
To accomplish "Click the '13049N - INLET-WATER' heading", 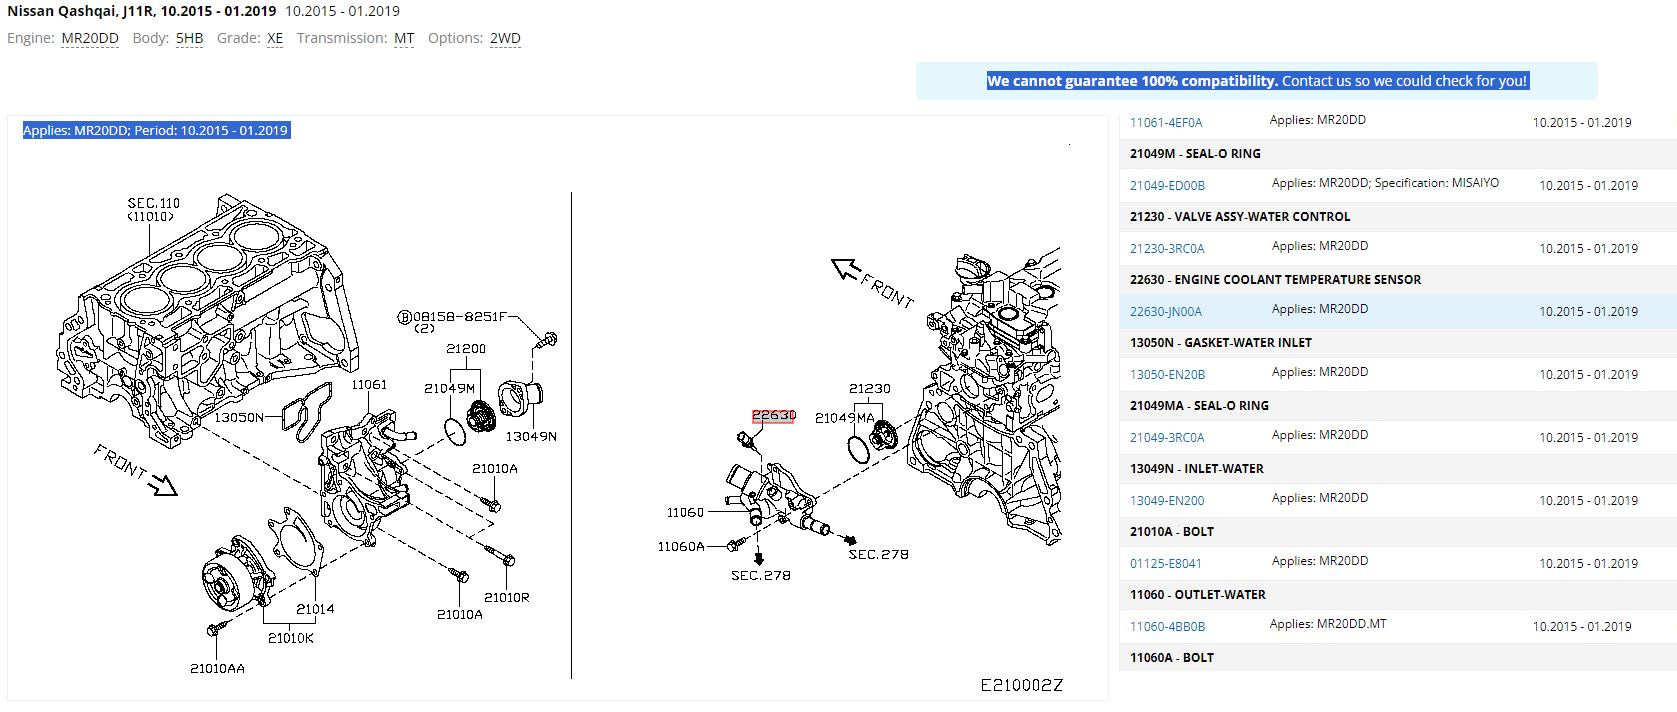I will click(1197, 469).
